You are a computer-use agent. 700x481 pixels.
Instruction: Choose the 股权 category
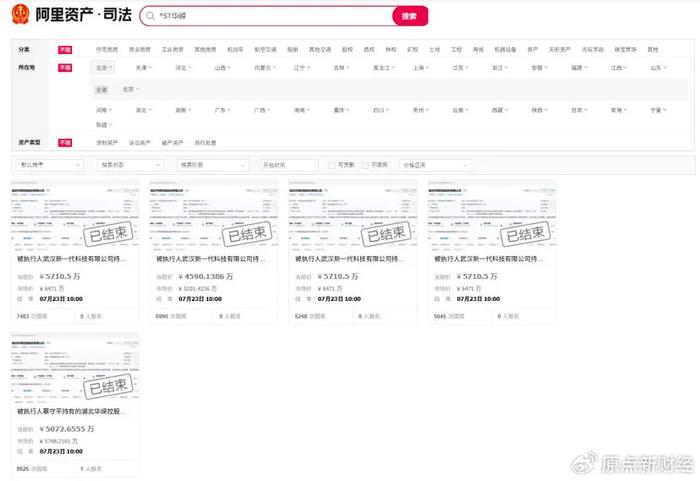tap(347, 50)
